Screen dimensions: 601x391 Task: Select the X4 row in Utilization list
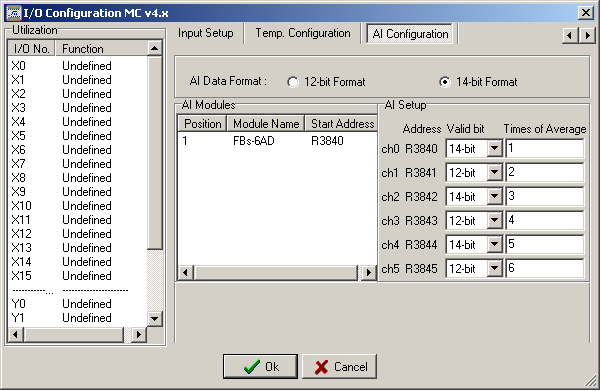[77, 122]
